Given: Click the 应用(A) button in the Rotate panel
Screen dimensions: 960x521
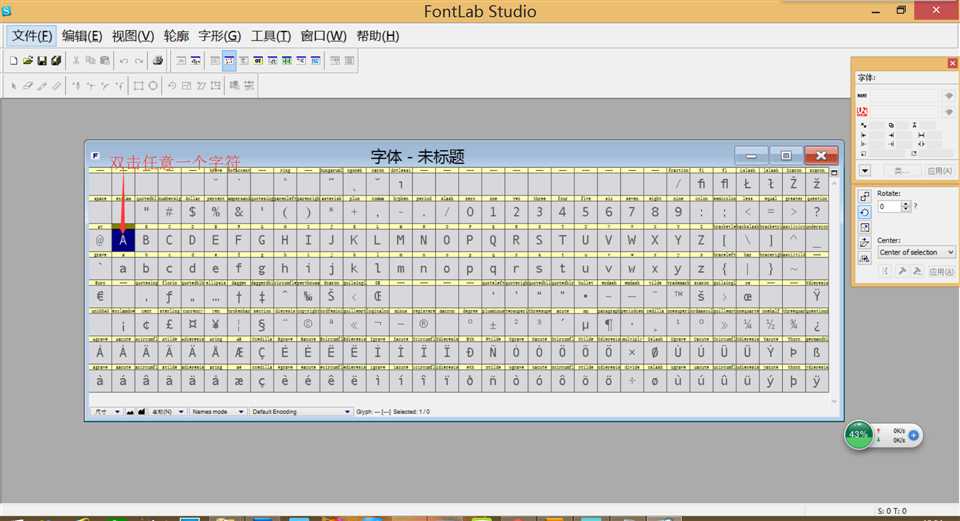Looking at the screenshot, I should pos(940,271).
